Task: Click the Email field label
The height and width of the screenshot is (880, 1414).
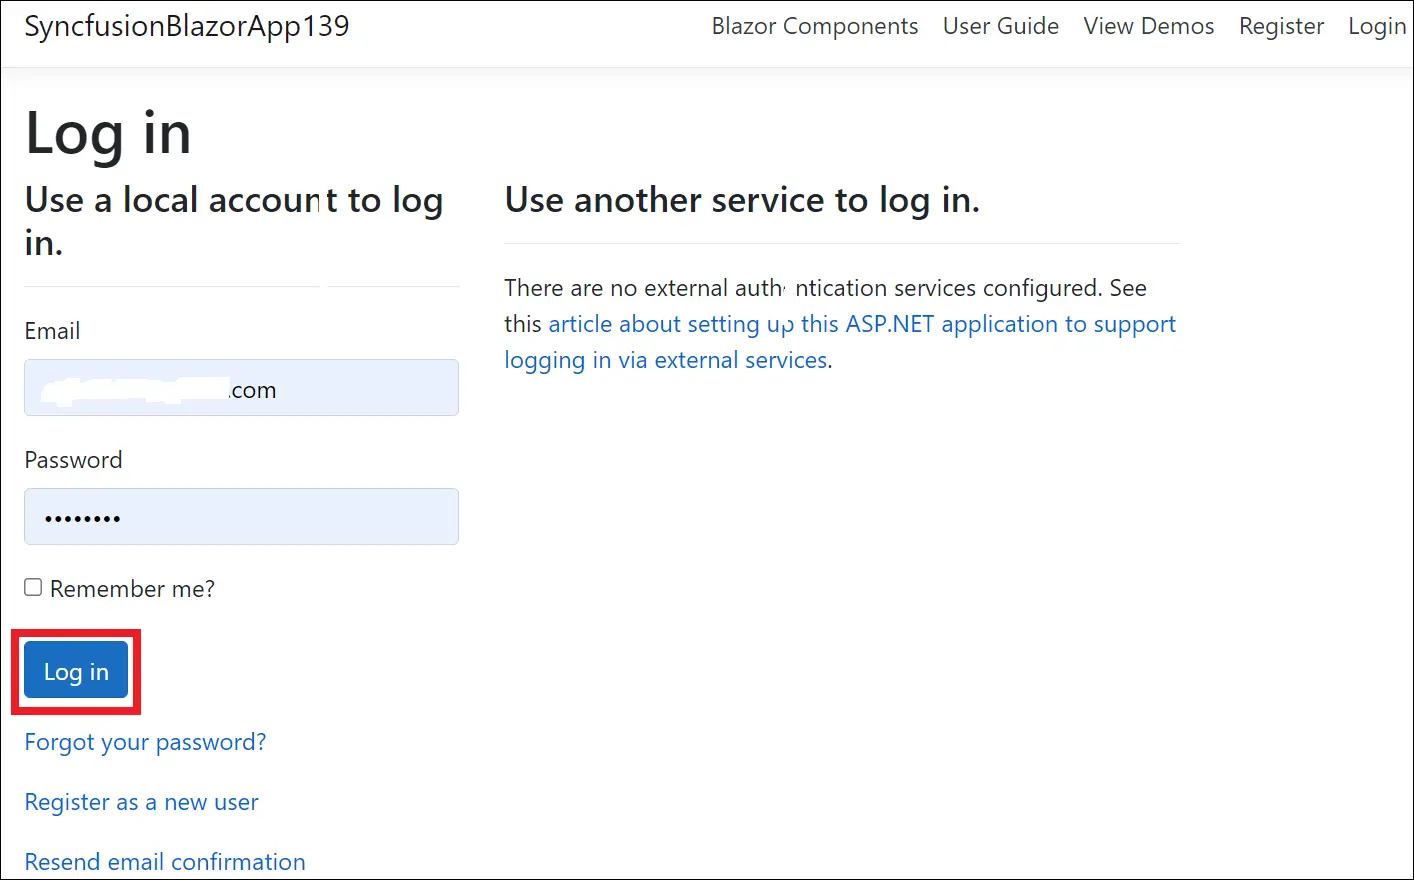Action: (52, 331)
